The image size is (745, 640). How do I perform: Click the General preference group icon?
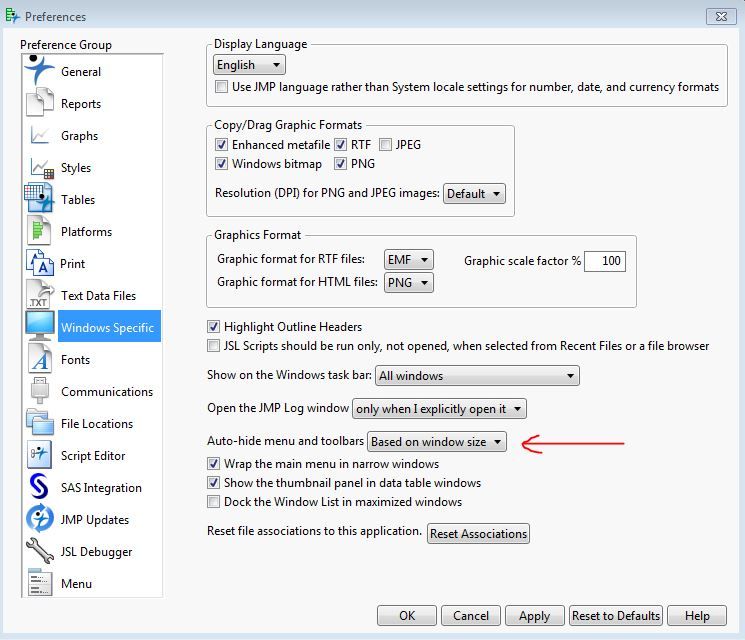[39, 70]
